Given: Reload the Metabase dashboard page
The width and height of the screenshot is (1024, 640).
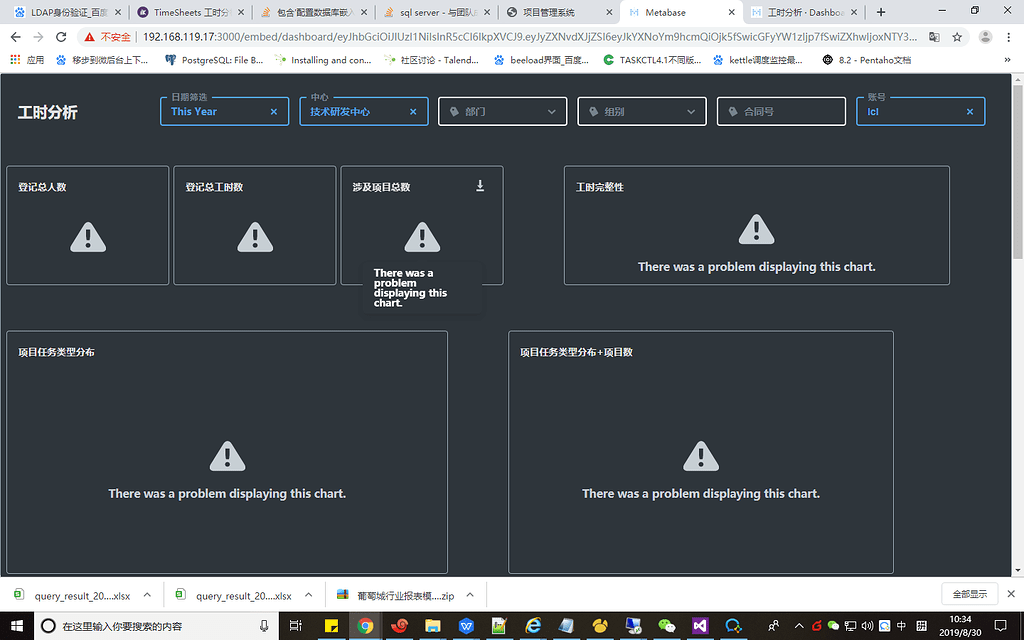Looking at the screenshot, I should pyautogui.click(x=60, y=36).
